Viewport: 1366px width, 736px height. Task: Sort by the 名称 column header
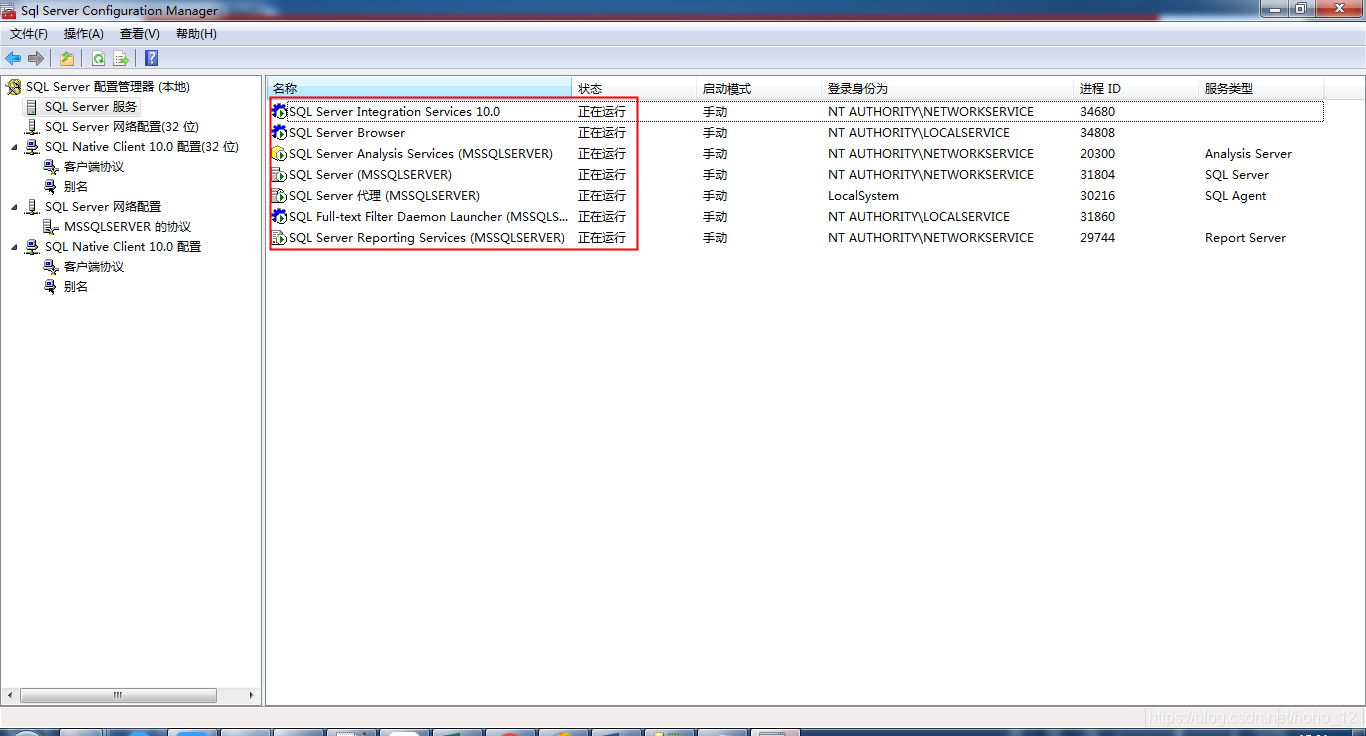tap(419, 88)
